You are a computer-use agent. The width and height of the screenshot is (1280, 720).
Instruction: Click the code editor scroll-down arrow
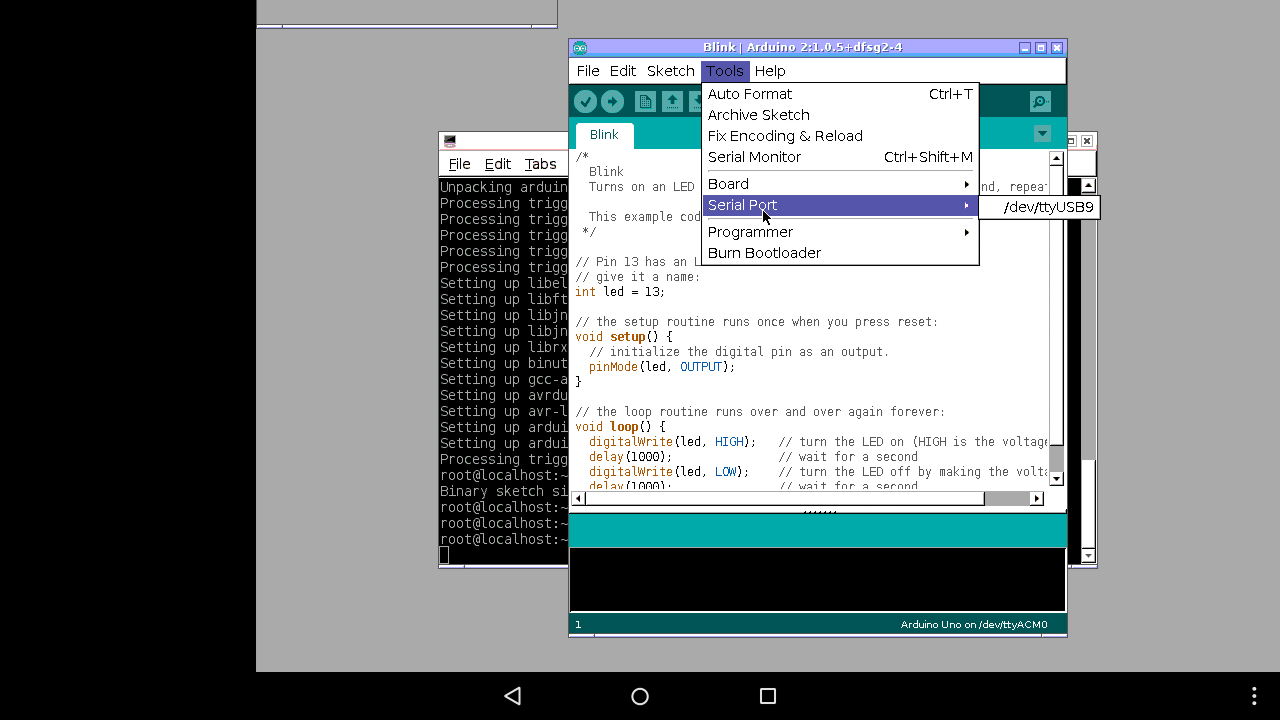click(x=1056, y=479)
